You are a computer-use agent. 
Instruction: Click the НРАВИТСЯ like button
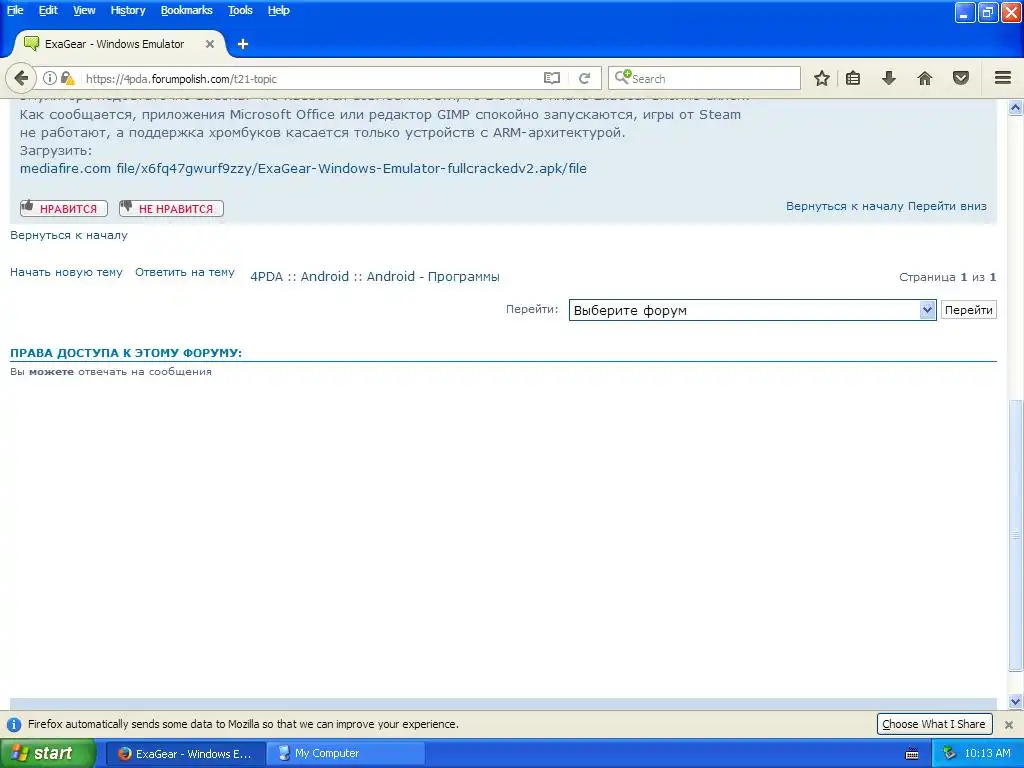63,208
